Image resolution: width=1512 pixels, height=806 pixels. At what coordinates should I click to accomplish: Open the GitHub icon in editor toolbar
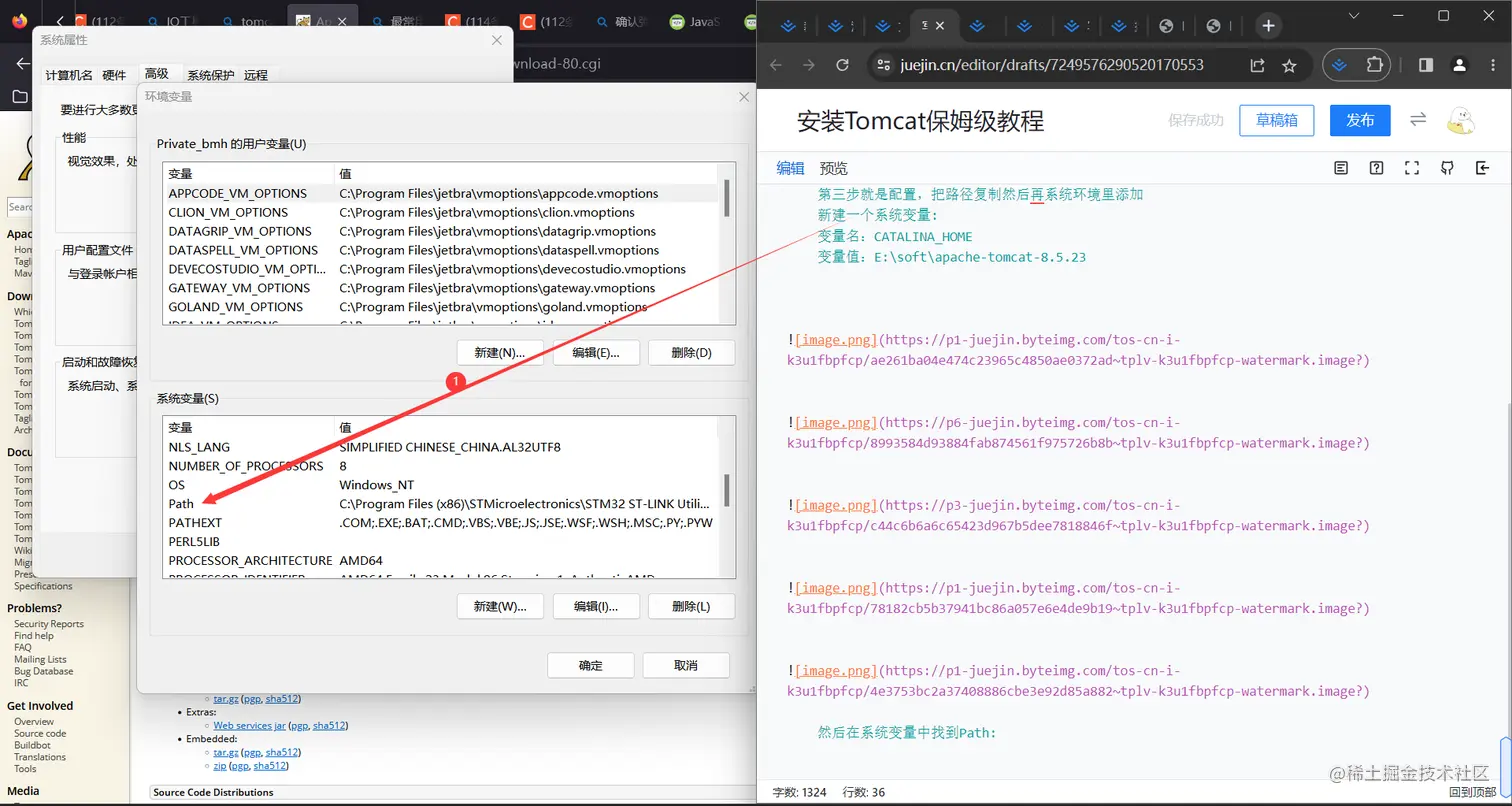[1447, 168]
